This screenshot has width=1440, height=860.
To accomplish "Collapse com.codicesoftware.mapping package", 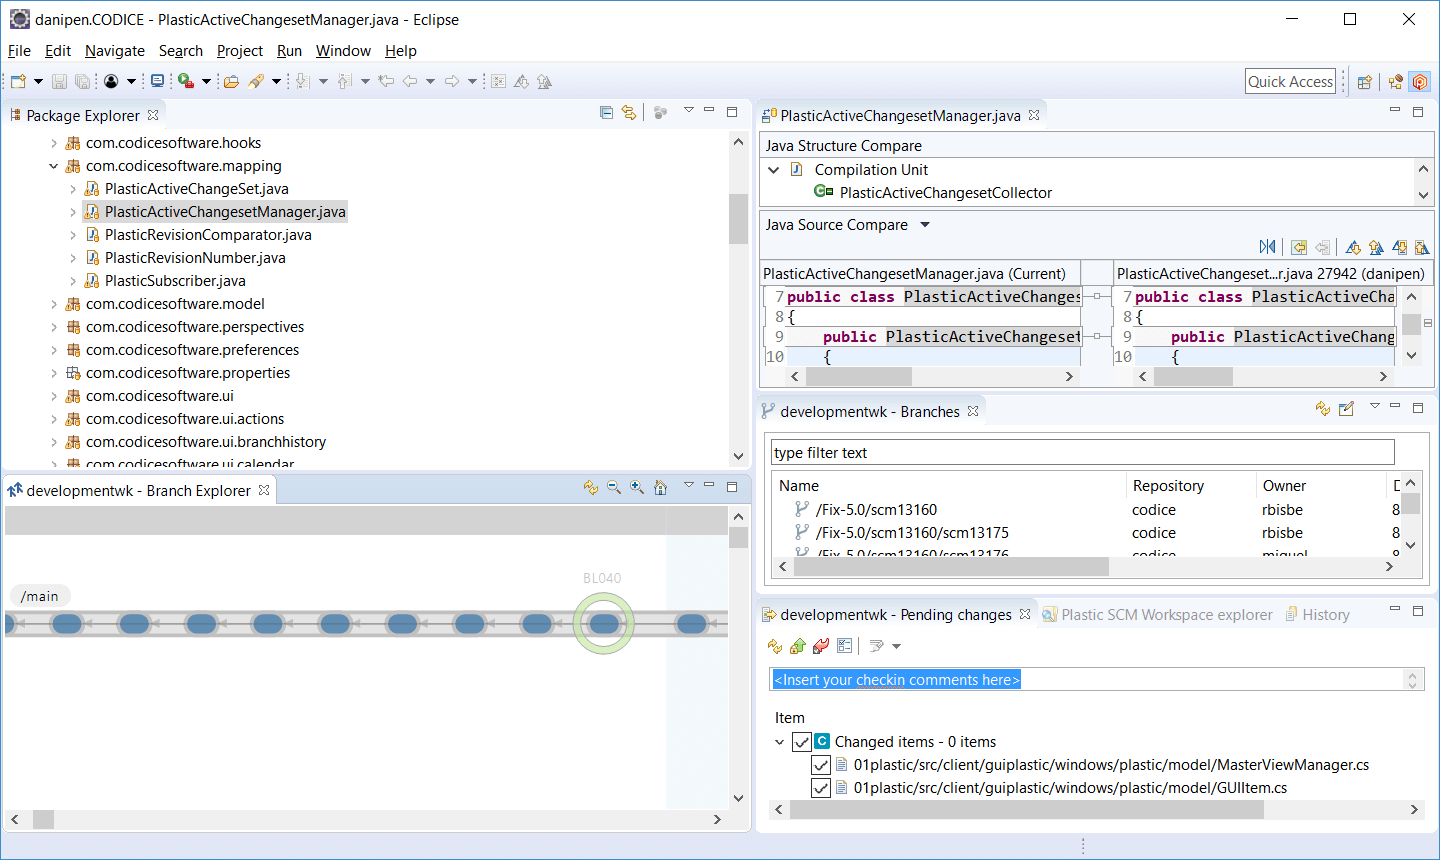I will (x=54, y=166).
